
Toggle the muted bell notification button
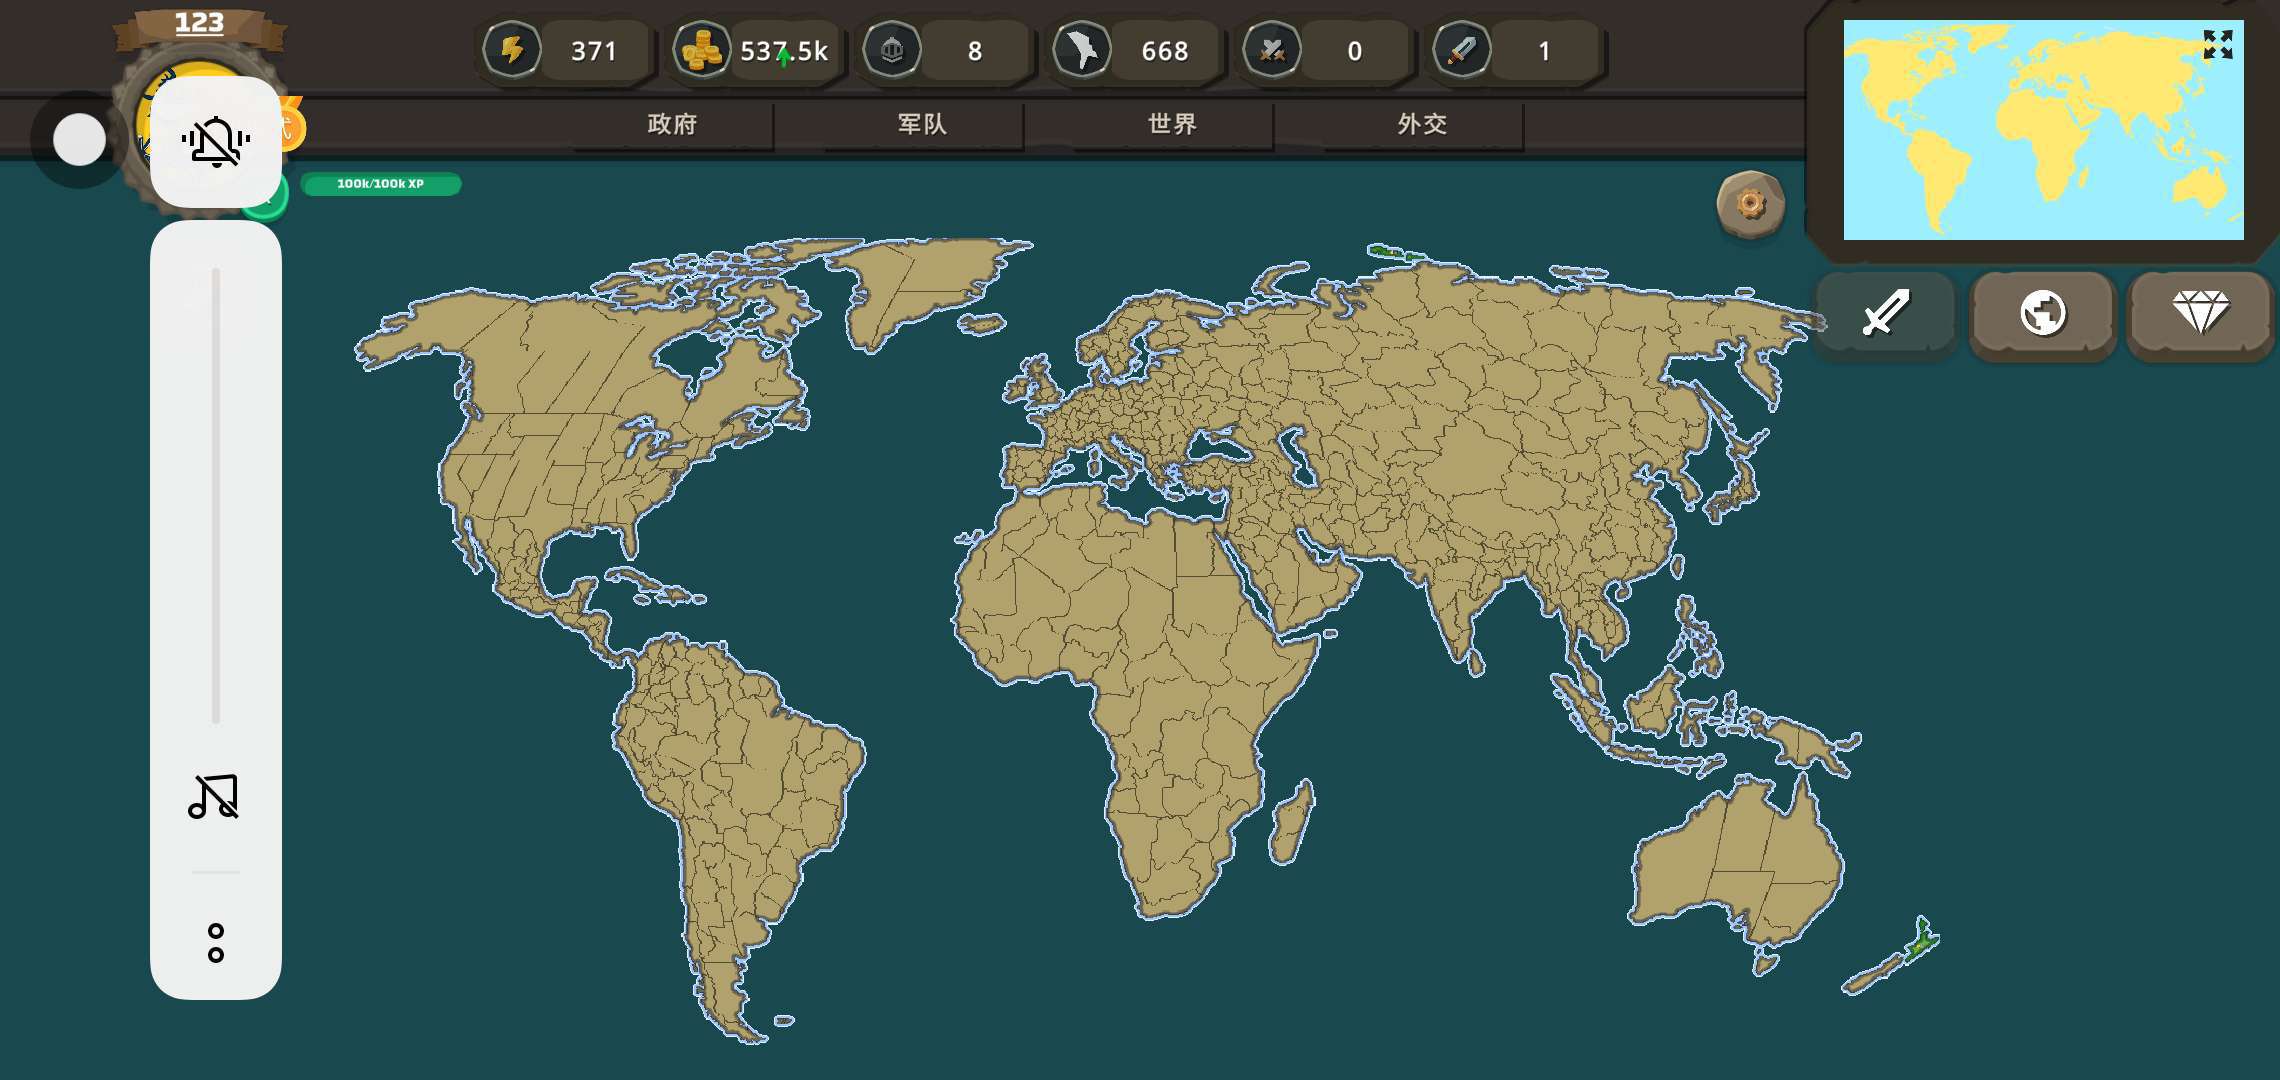(x=215, y=142)
